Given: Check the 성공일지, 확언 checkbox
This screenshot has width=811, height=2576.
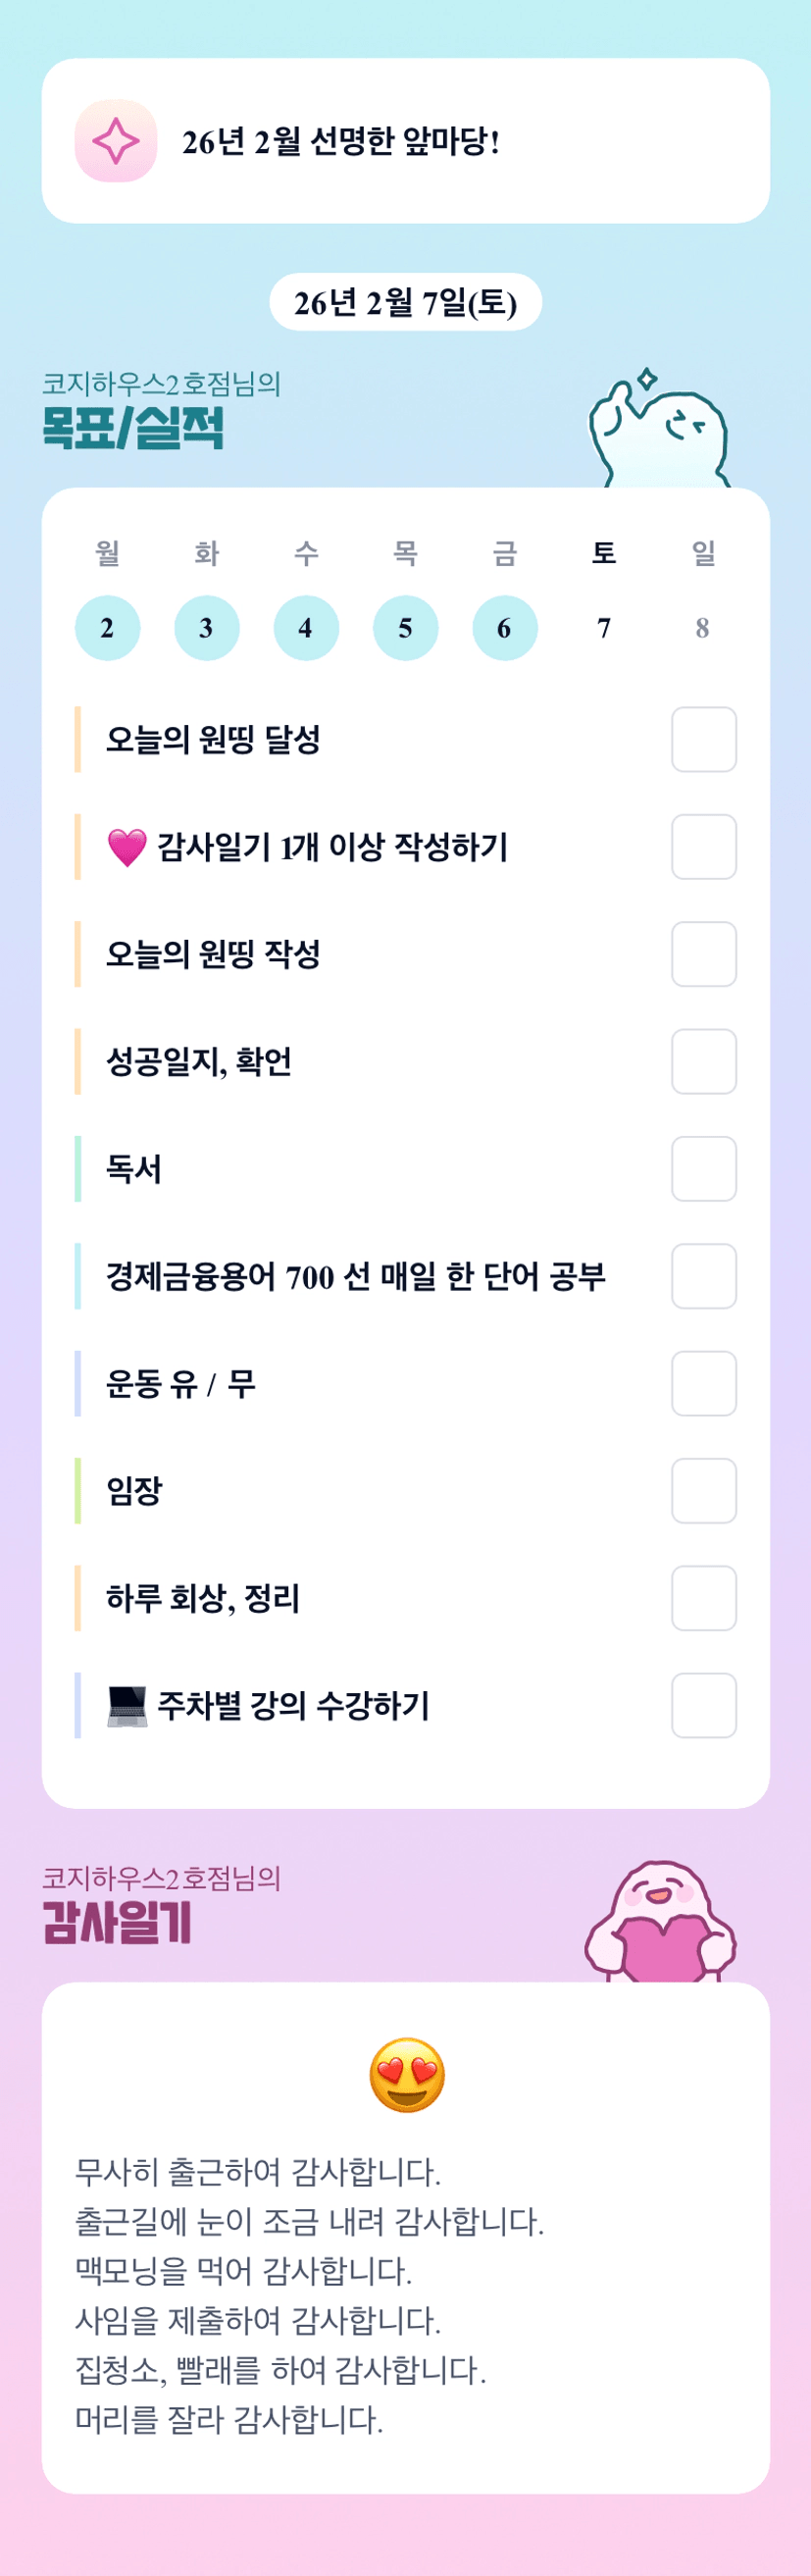Looking at the screenshot, I should point(703,1062).
